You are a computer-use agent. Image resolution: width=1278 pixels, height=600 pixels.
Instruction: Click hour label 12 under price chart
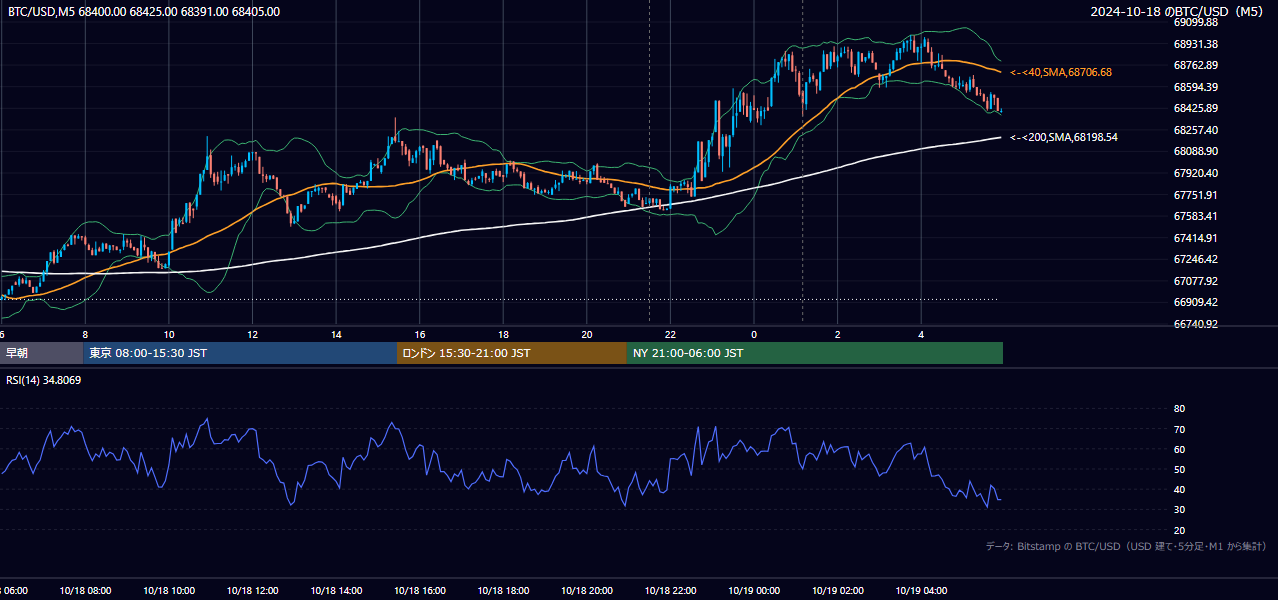[x=253, y=334]
